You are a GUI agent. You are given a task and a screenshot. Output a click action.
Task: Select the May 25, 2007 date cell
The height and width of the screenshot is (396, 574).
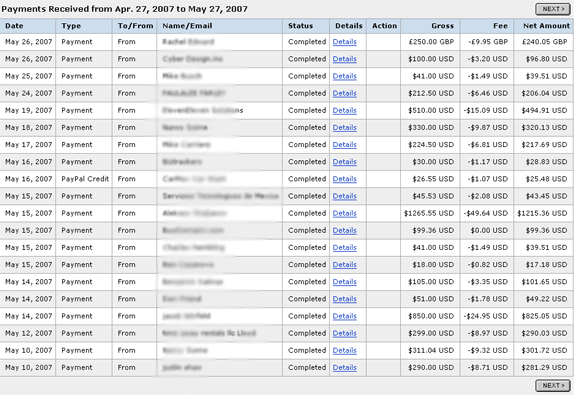tap(29, 76)
